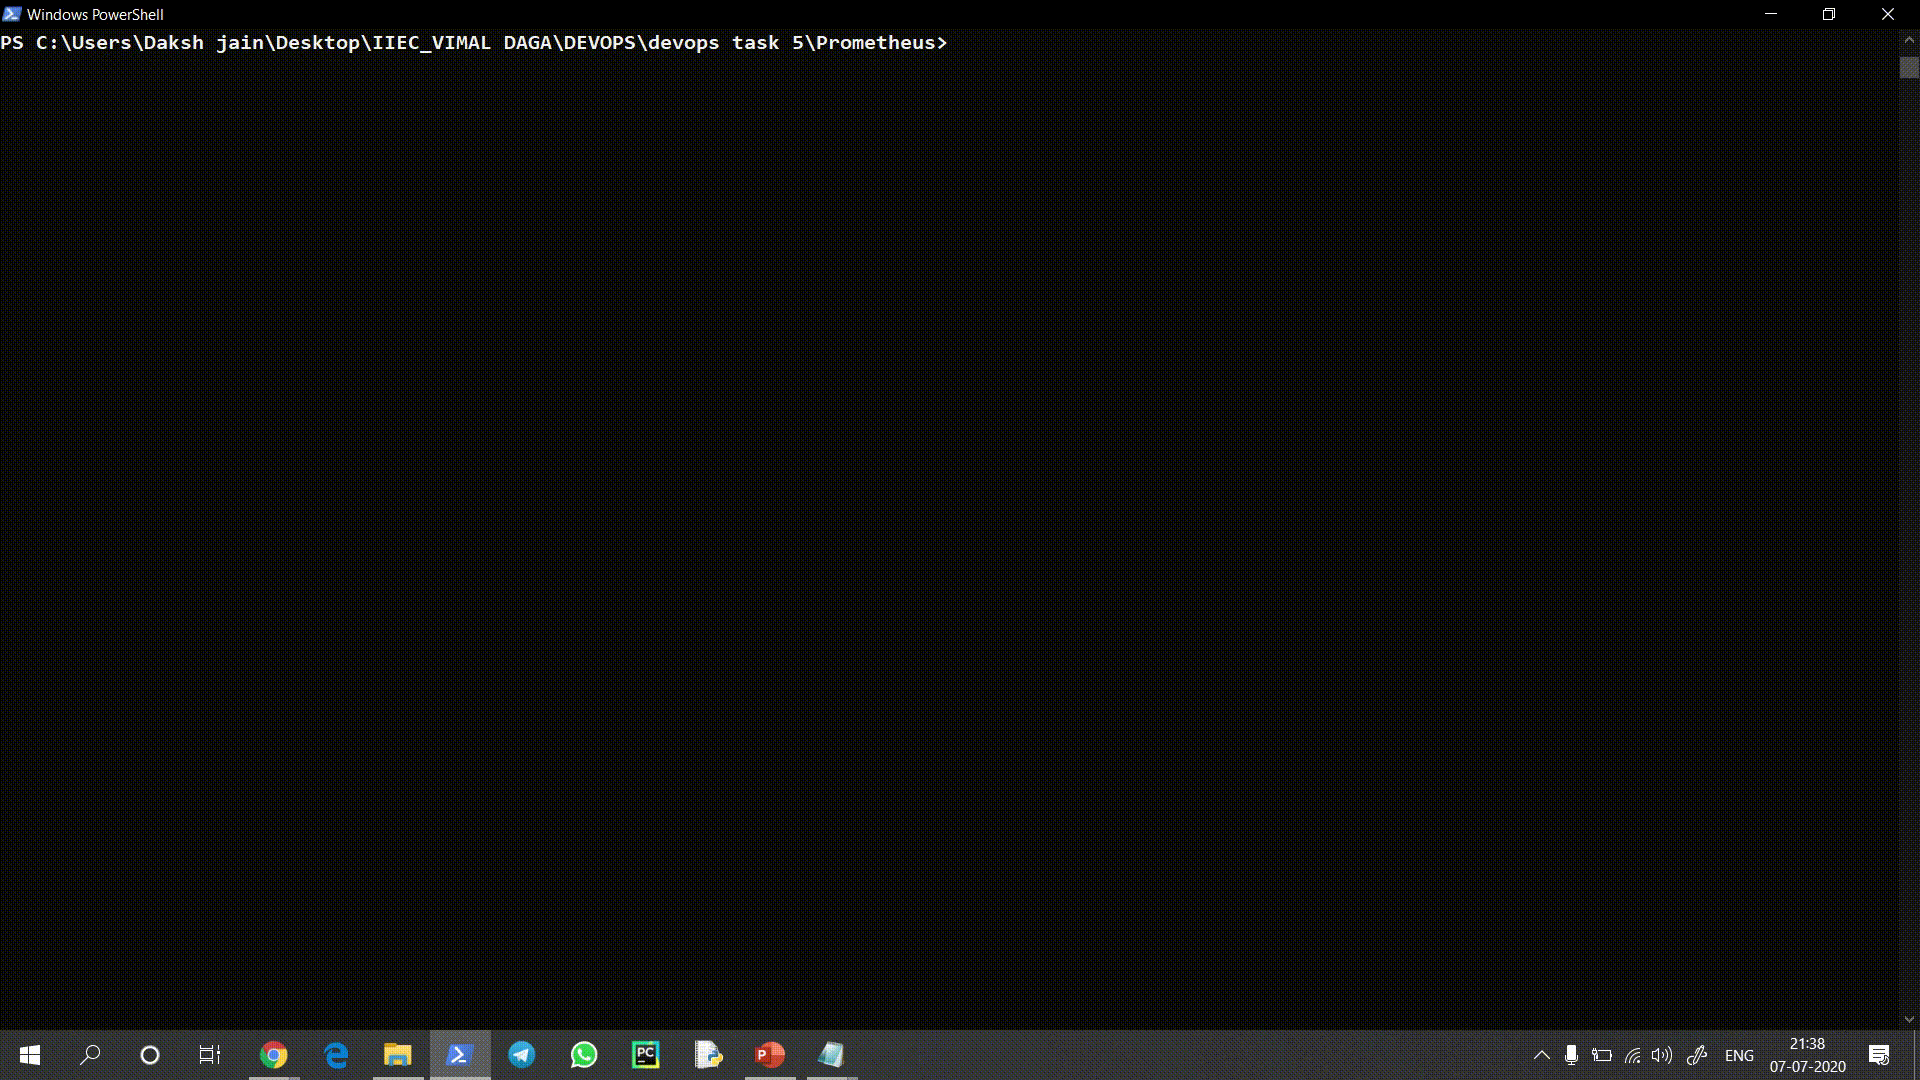Click the scroll down arrow in PowerShell
Image resolution: width=1920 pixels, height=1080 pixels.
[1909, 1019]
